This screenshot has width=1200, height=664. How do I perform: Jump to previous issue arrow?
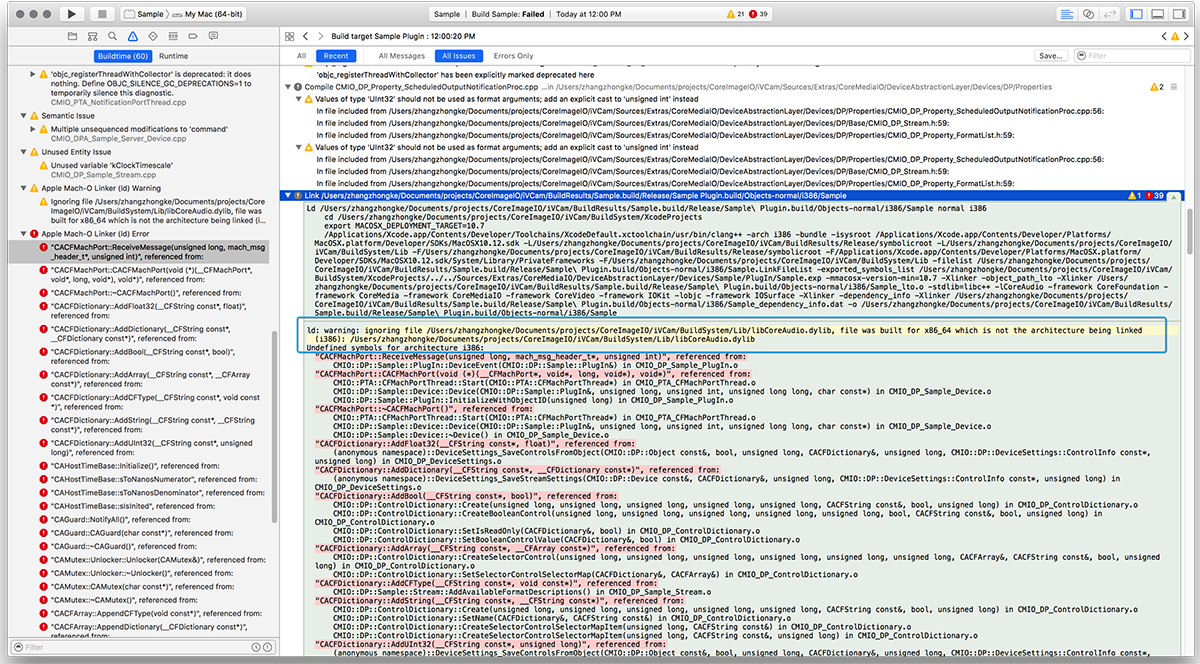tap(1164, 35)
